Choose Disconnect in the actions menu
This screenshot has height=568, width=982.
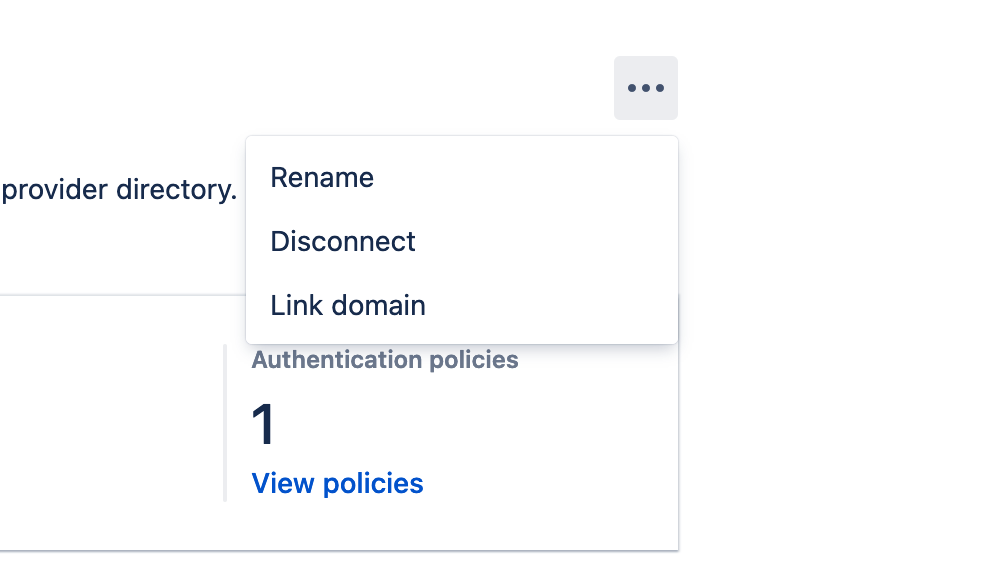[343, 241]
